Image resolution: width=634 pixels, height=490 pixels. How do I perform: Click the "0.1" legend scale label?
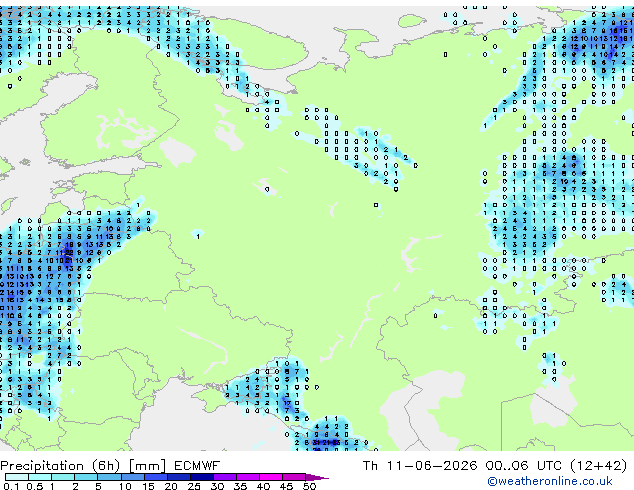pyautogui.click(x=12, y=486)
